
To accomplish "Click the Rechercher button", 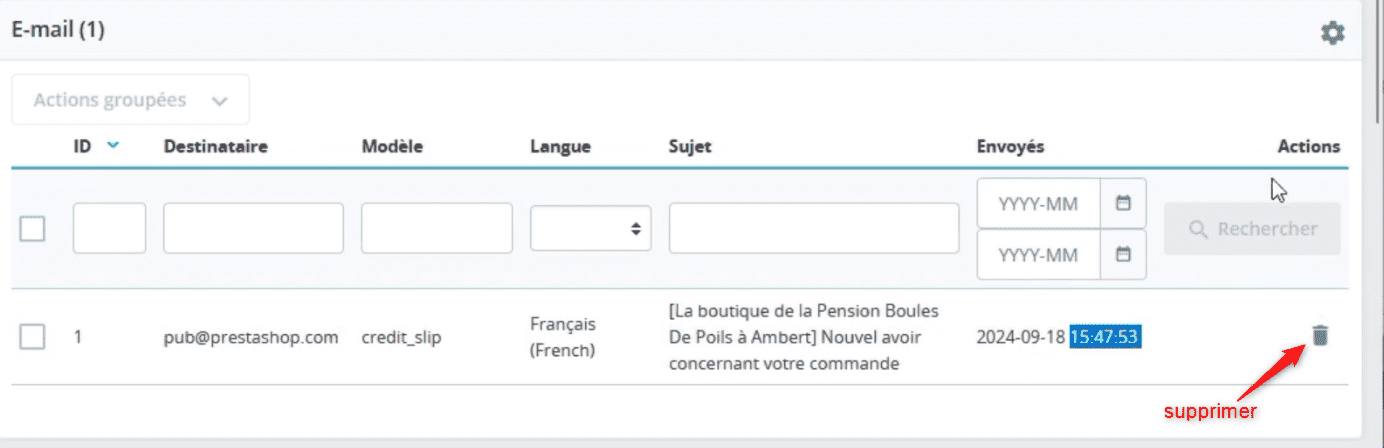I will (1254, 229).
